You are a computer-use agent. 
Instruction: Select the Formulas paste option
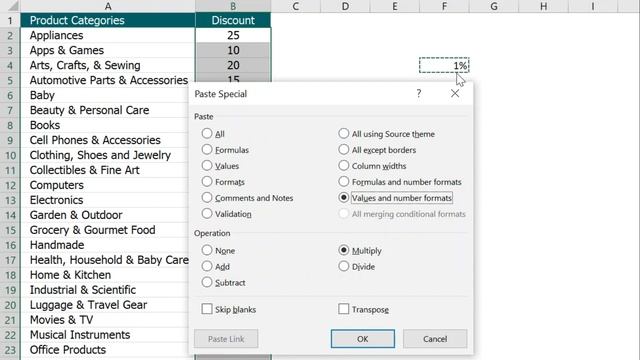tap(225, 149)
